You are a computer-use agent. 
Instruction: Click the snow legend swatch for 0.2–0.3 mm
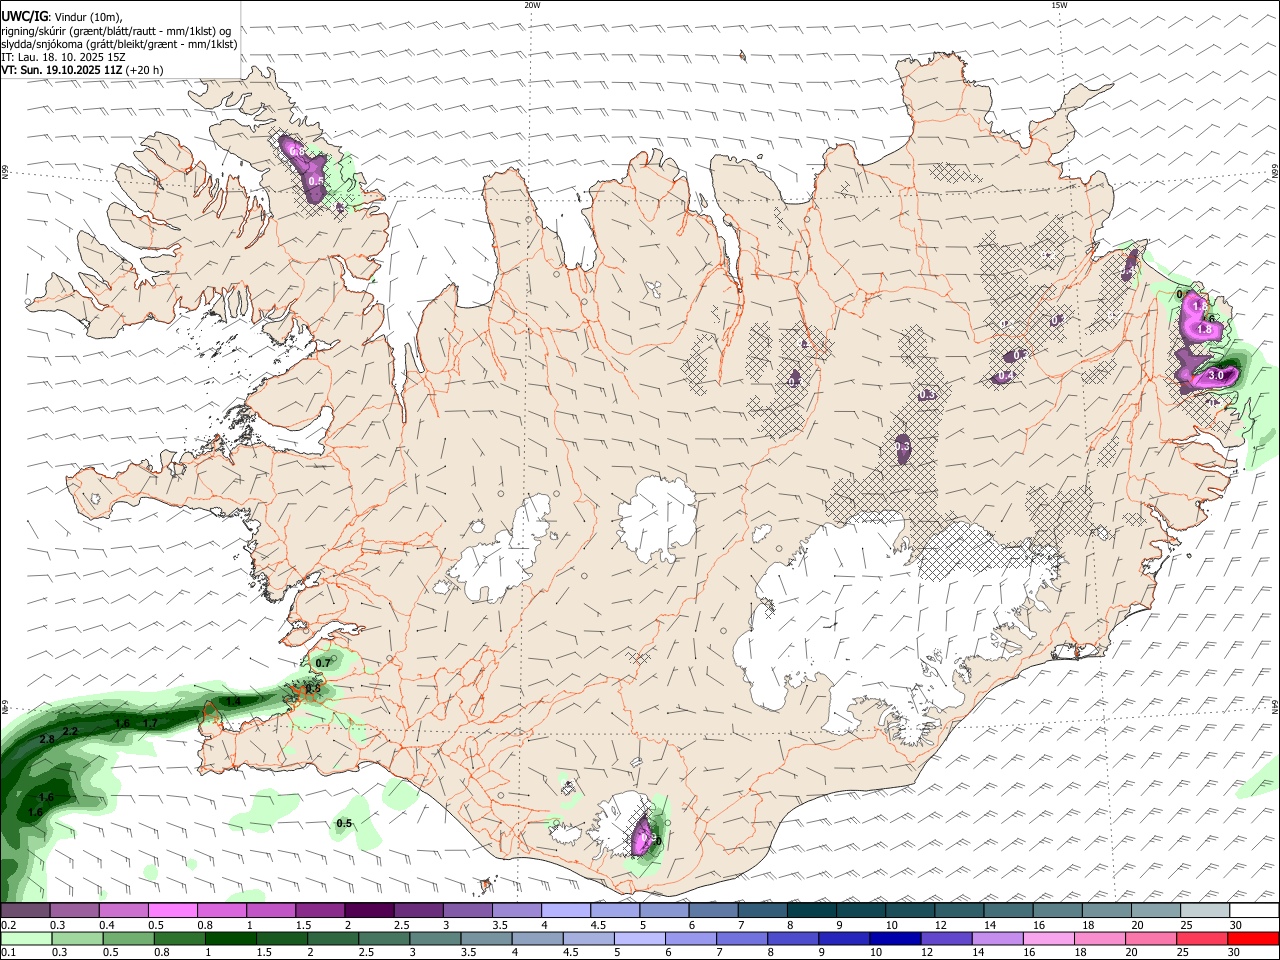(25, 910)
